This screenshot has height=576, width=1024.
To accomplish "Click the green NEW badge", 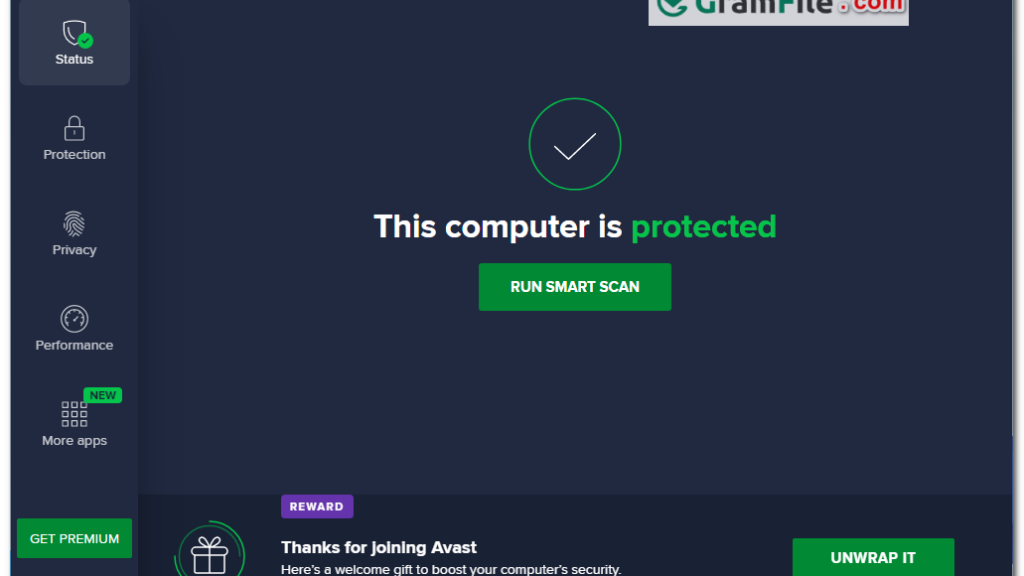I will click(x=103, y=395).
